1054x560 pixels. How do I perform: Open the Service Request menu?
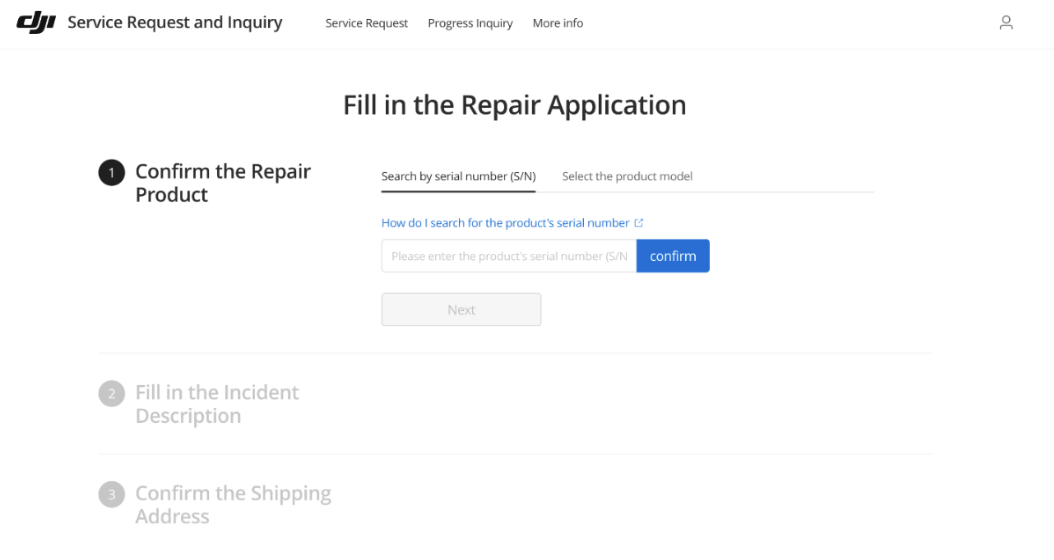coord(366,23)
